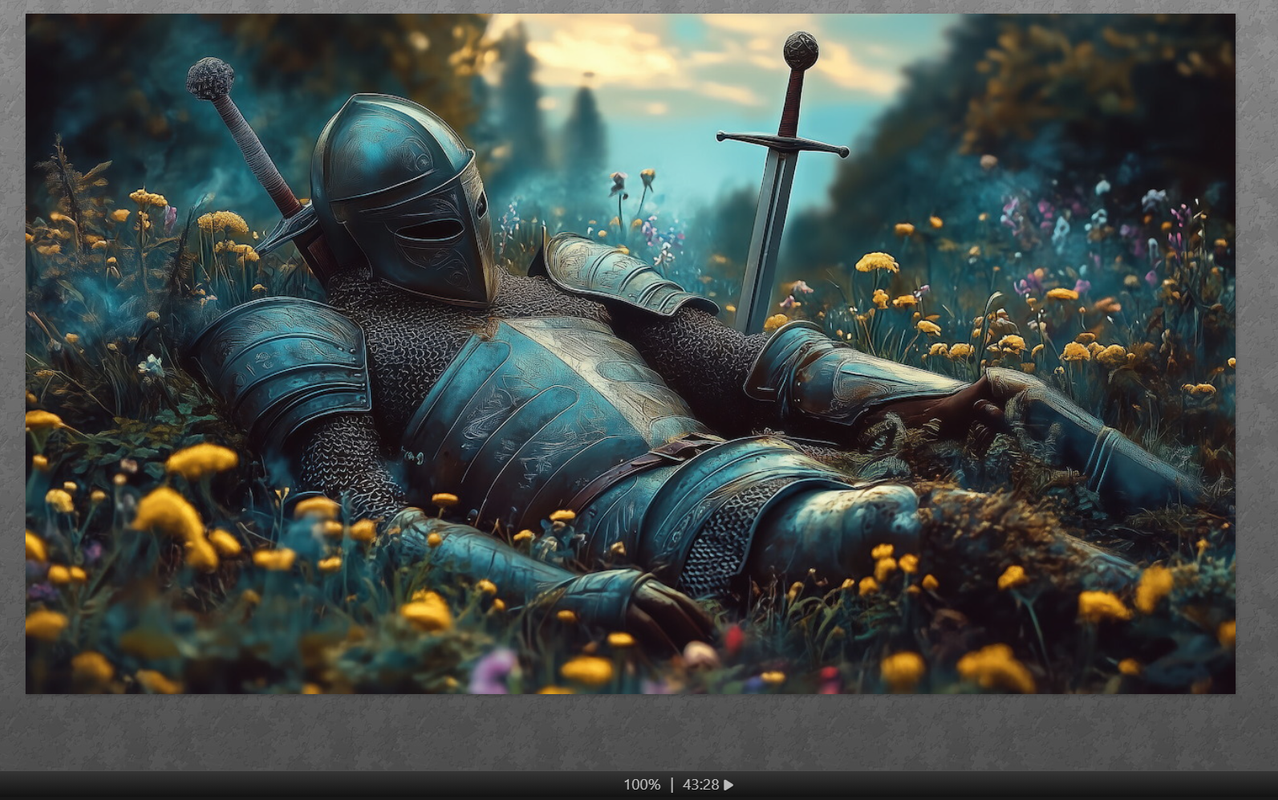The height and width of the screenshot is (800, 1278).
Task: Click the 43:28 timer value
Action: click(700, 785)
